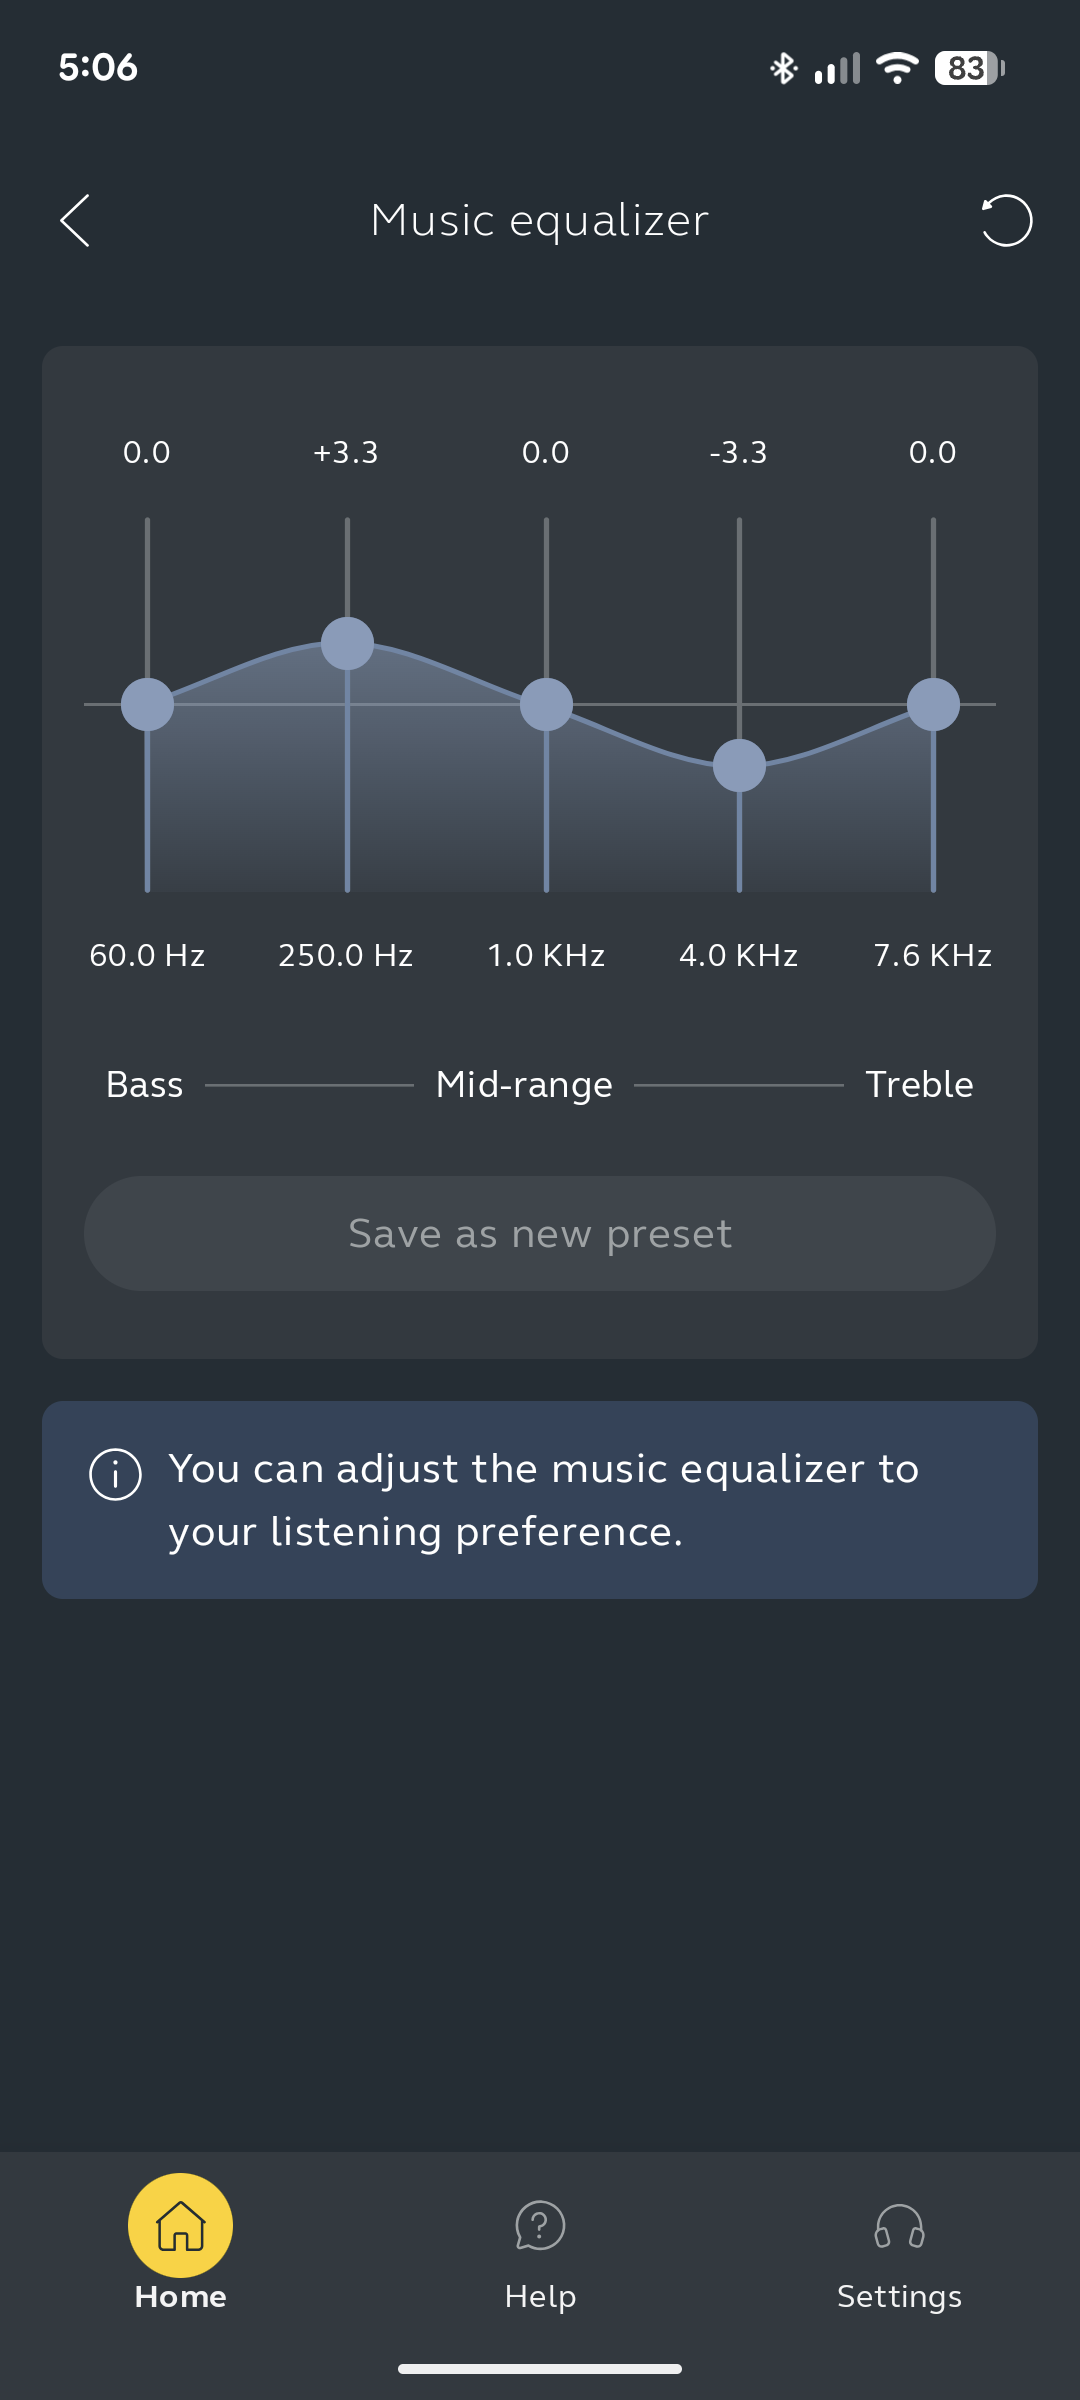Click the 60.0 Hz slider handle
Screen dimensions: 1080x2400
tap(147, 705)
